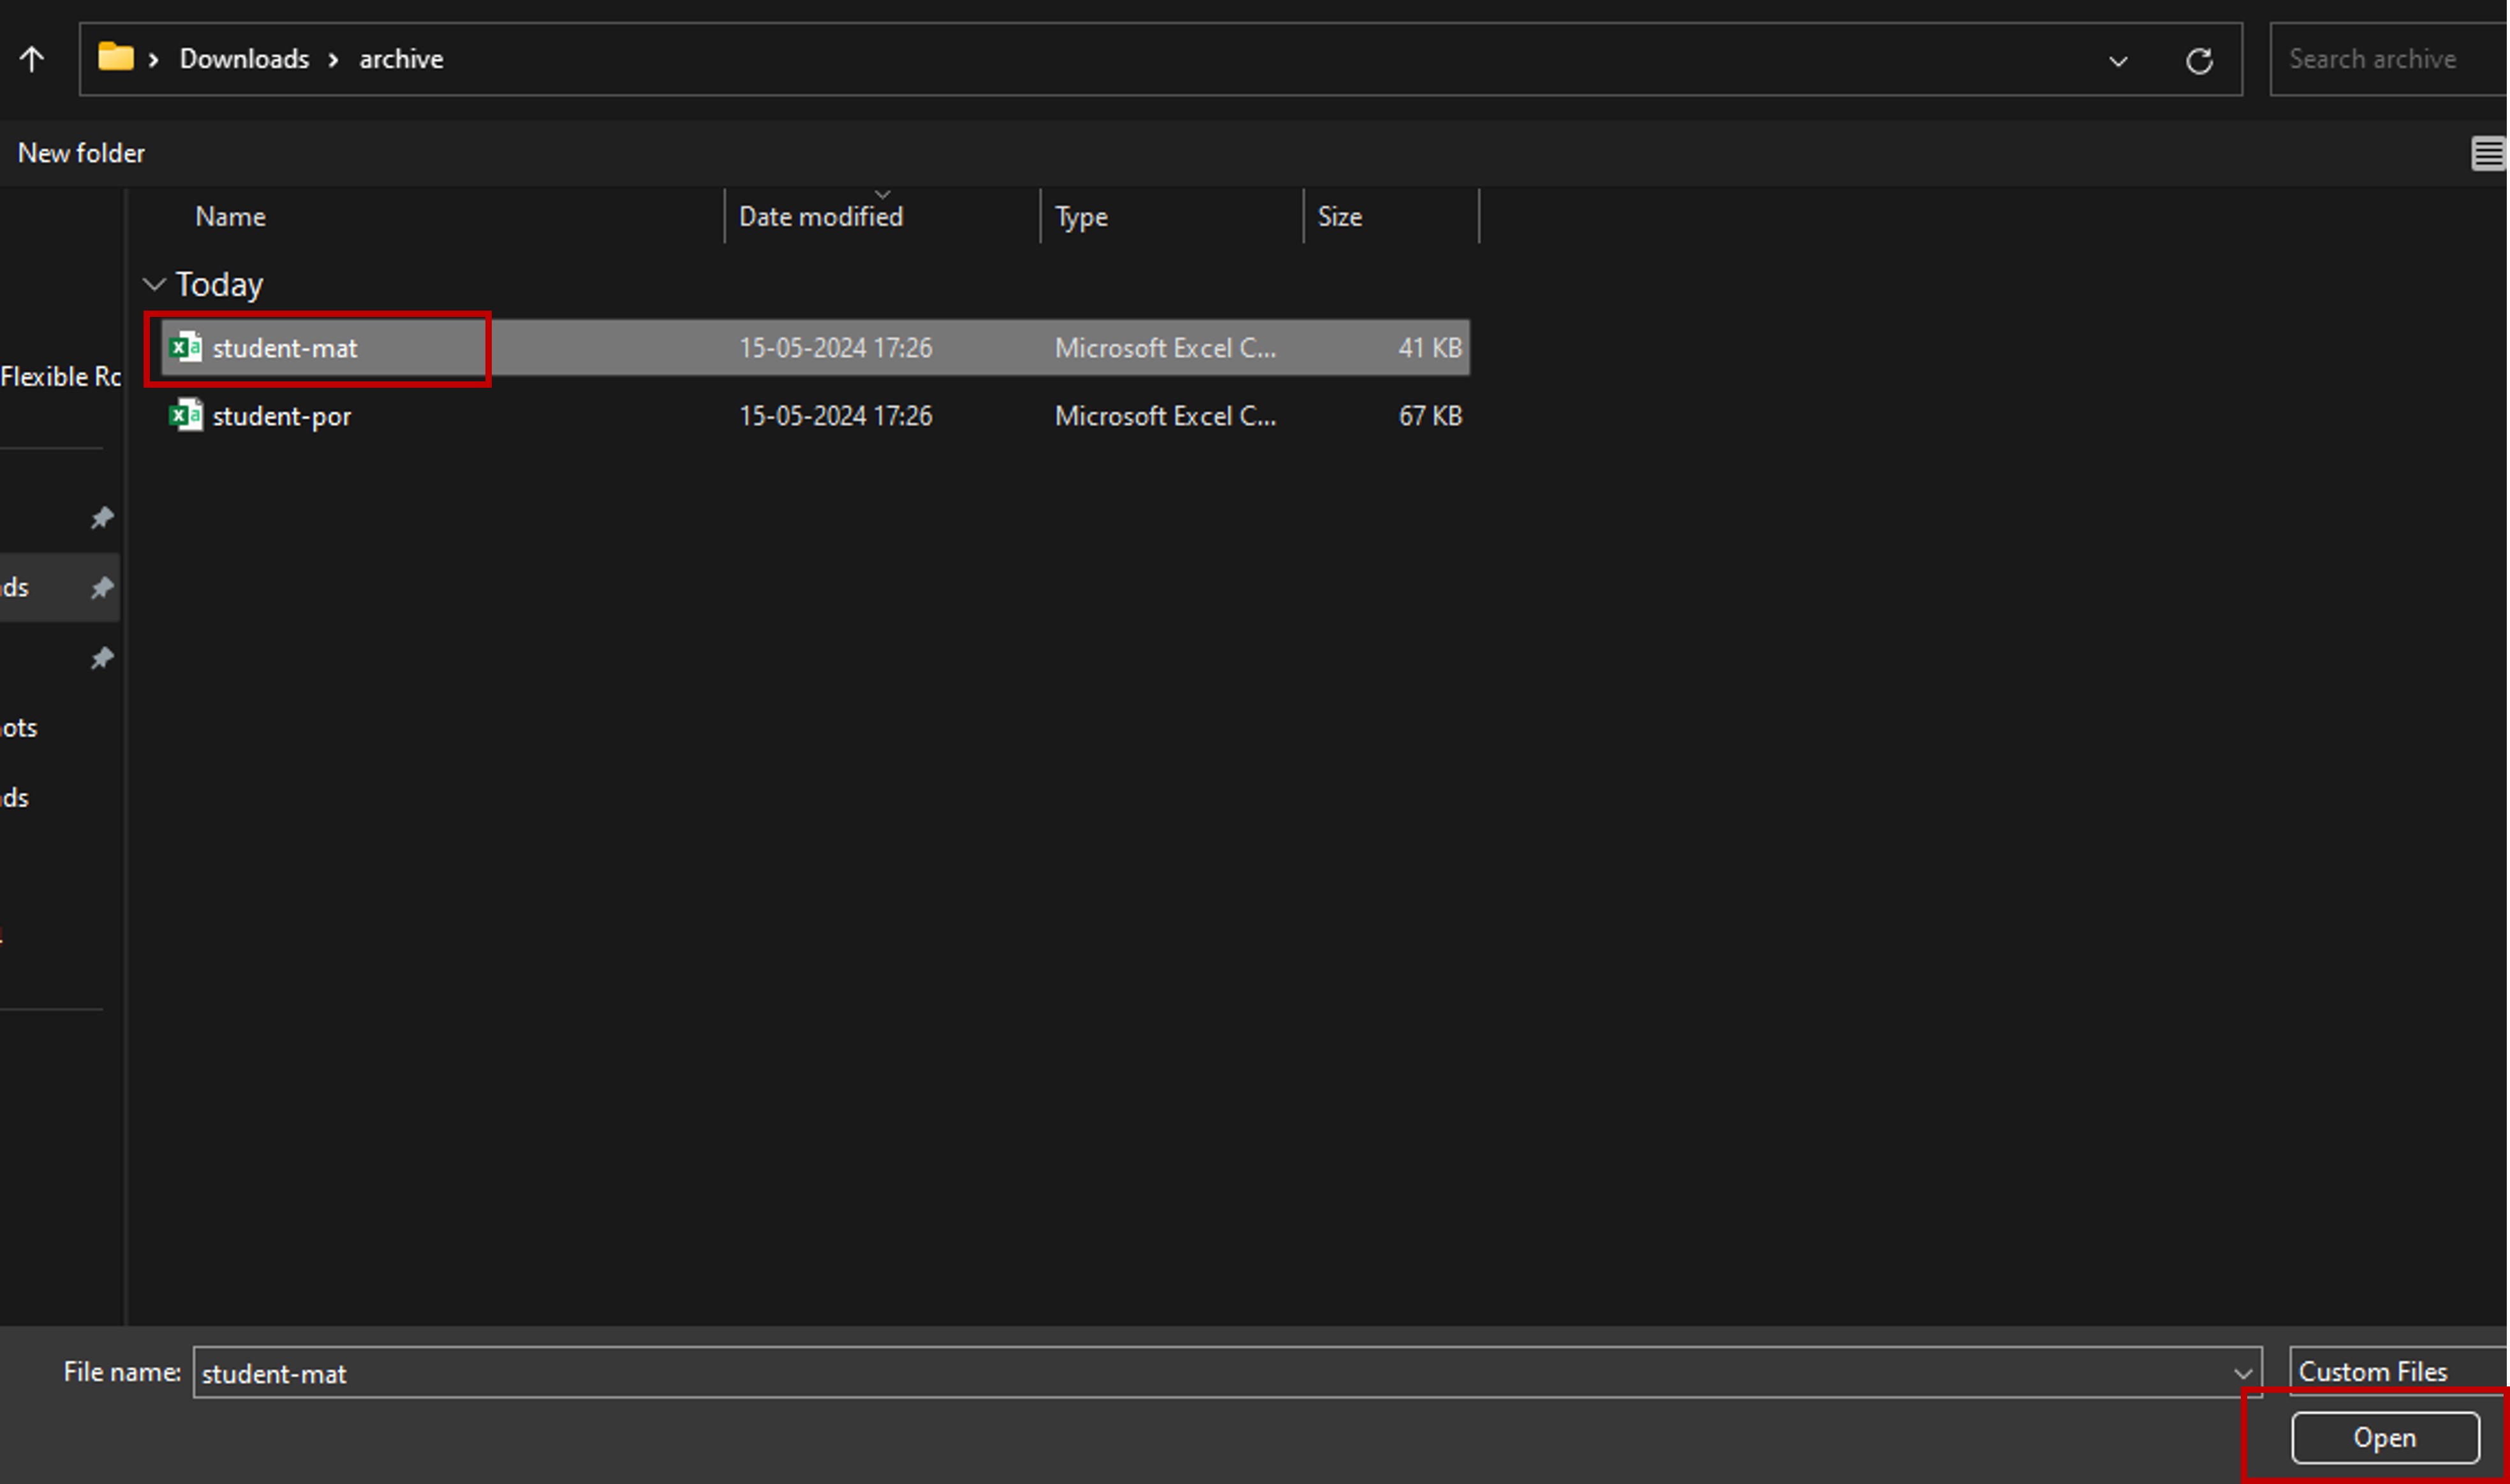Click the up-arrow navigation button
This screenshot has width=2510, height=1484.
tap(32, 59)
